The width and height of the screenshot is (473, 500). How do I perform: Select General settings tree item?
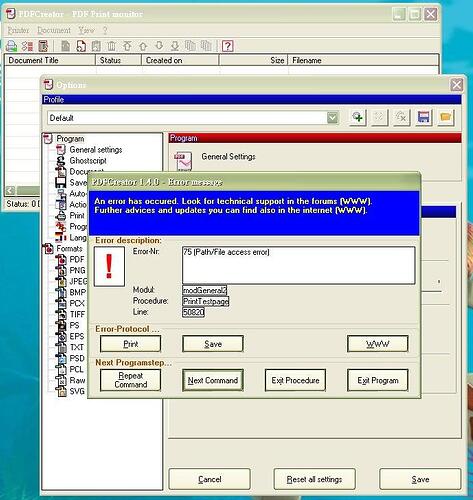(x=96, y=150)
